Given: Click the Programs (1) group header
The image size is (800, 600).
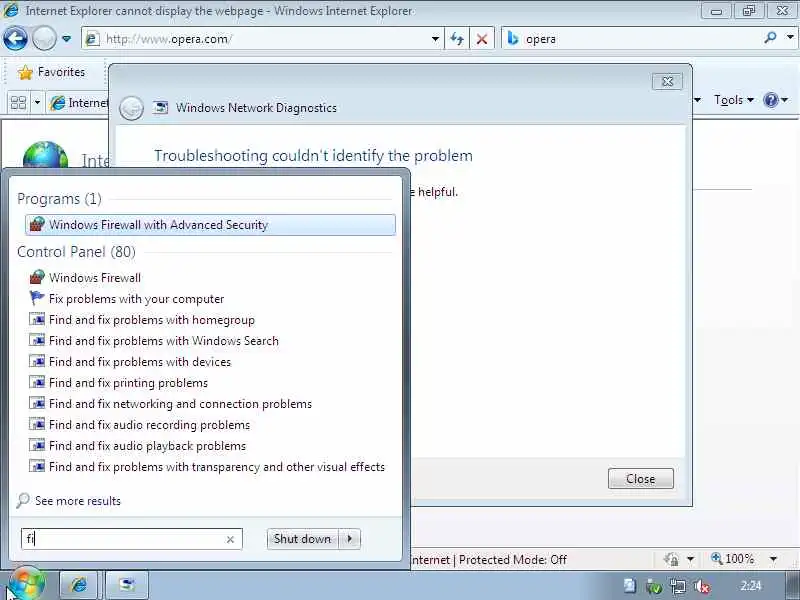Looking at the screenshot, I should (59, 199).
